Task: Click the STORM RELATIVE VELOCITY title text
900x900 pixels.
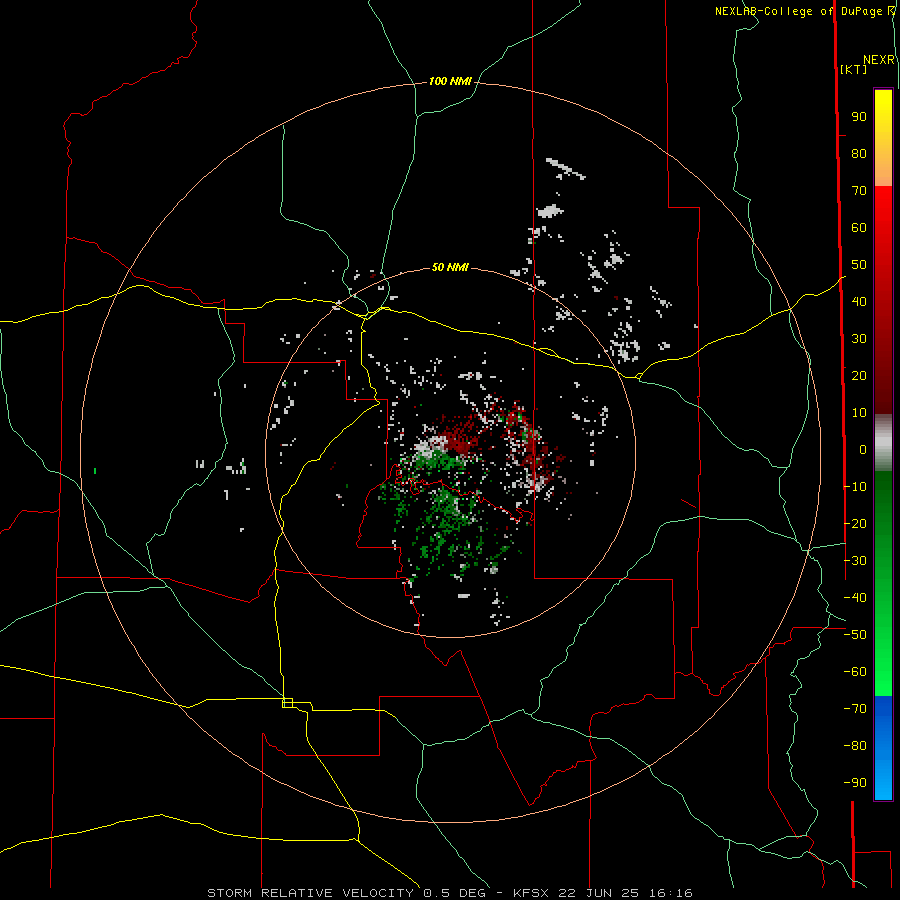Action: point(311,893)
